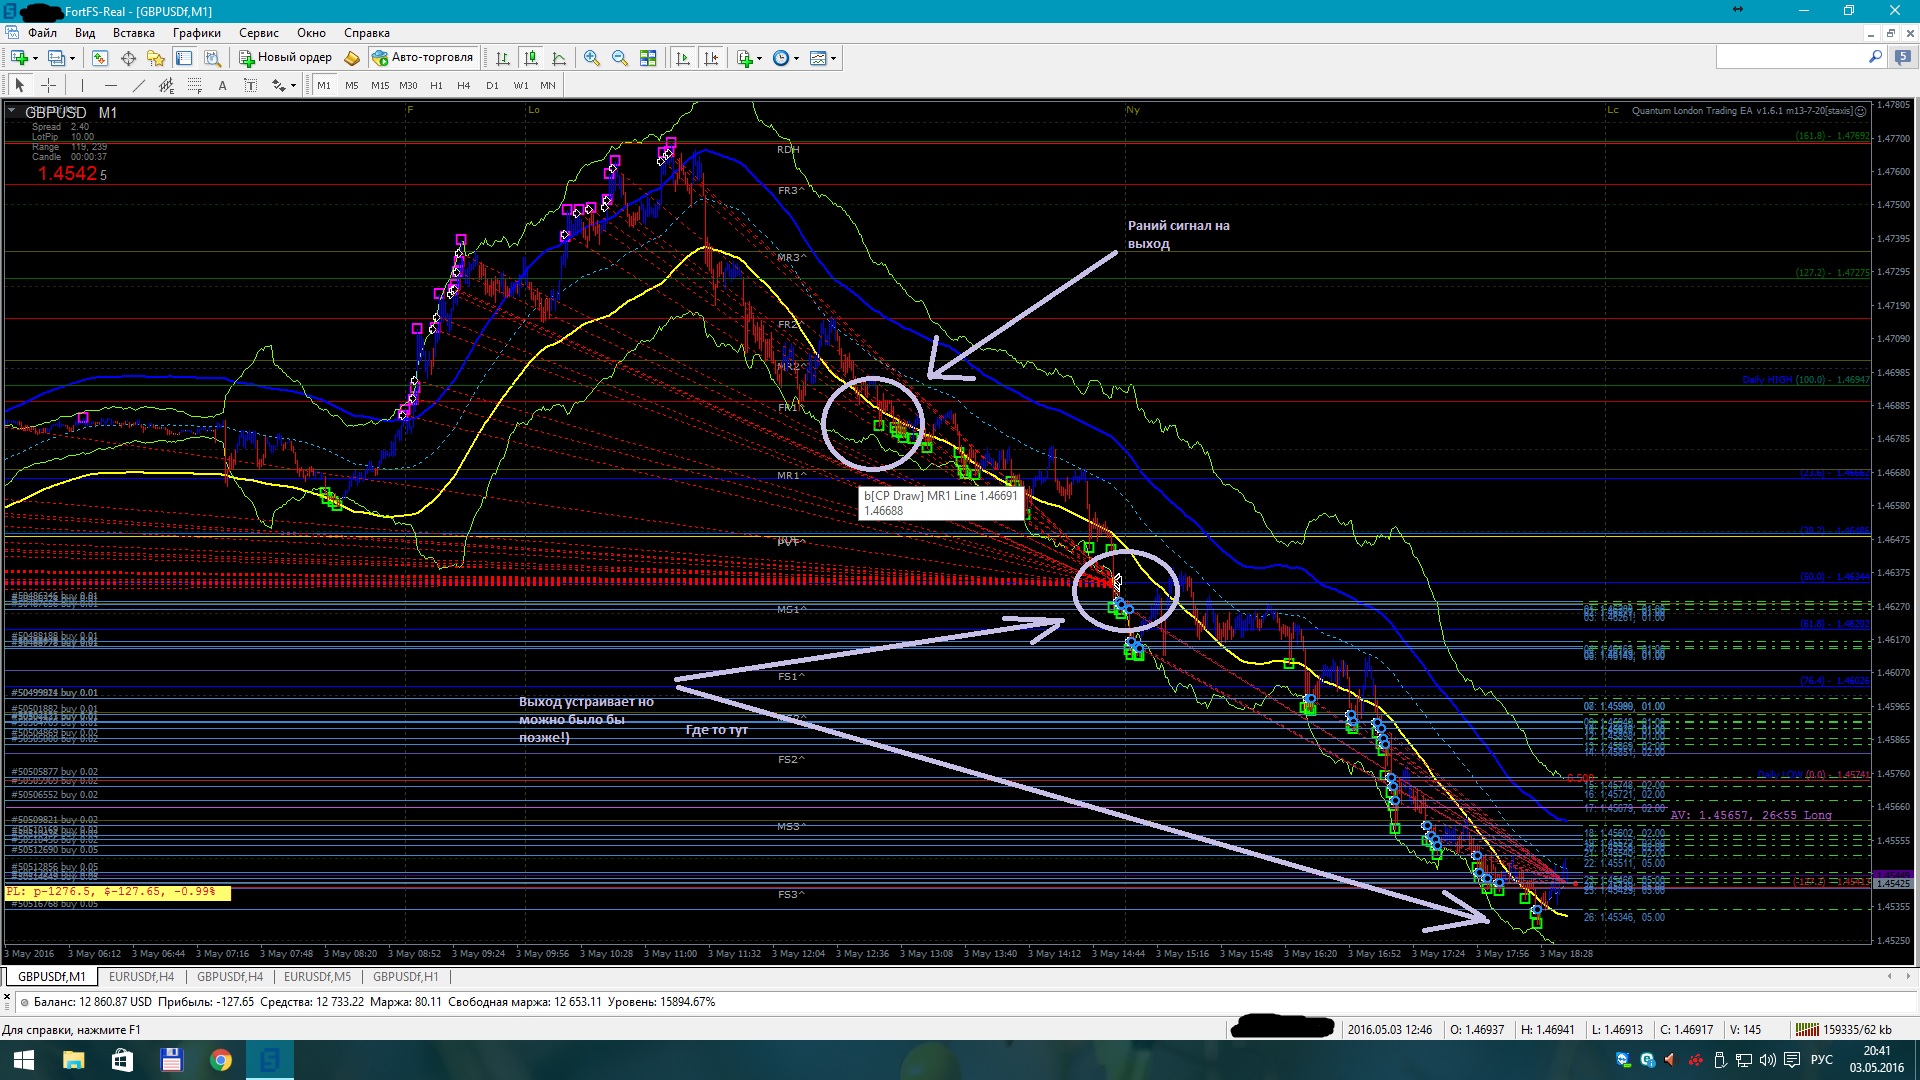The height and width of the screenshot is (1080, 1920).
Task: Open the Indicators list icon
Action: tap(745, 58)
